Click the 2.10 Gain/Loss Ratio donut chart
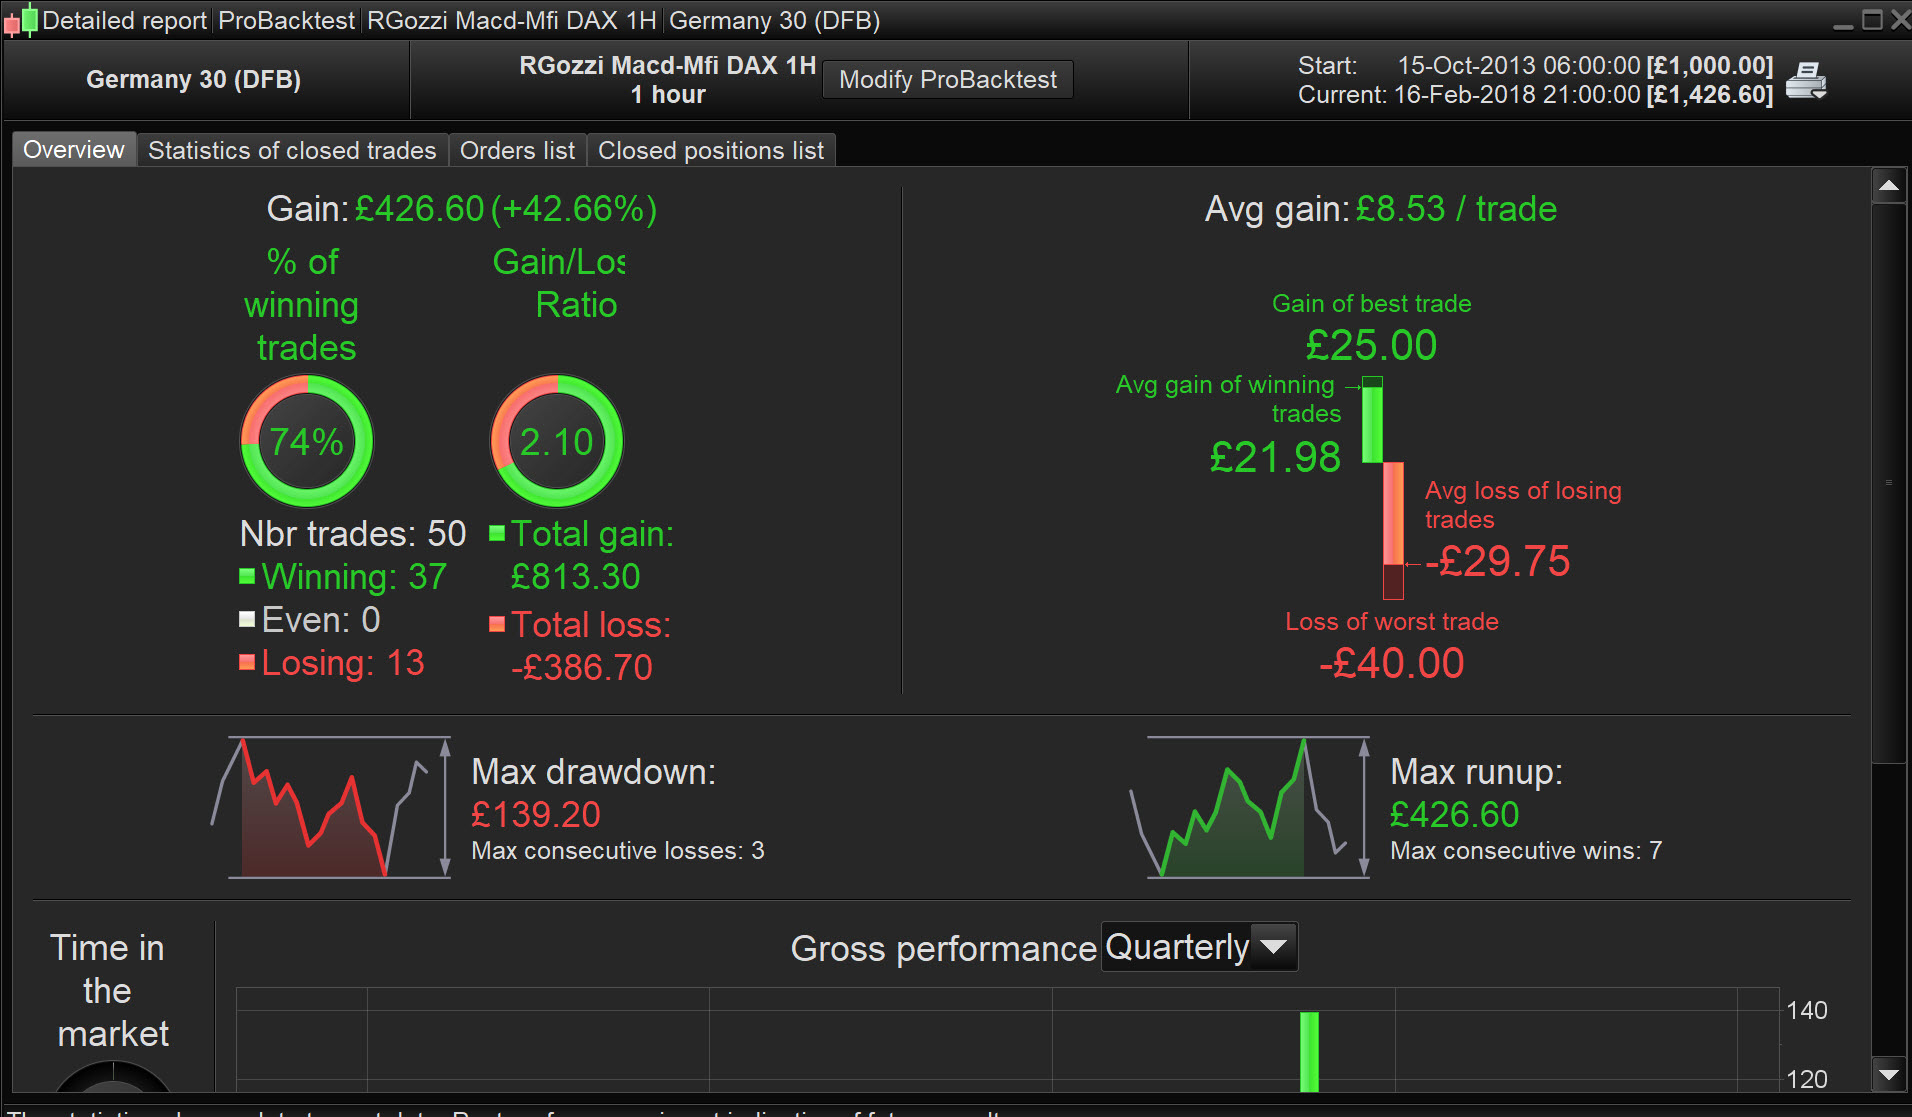1912x1117 pixels. (556, 441)
